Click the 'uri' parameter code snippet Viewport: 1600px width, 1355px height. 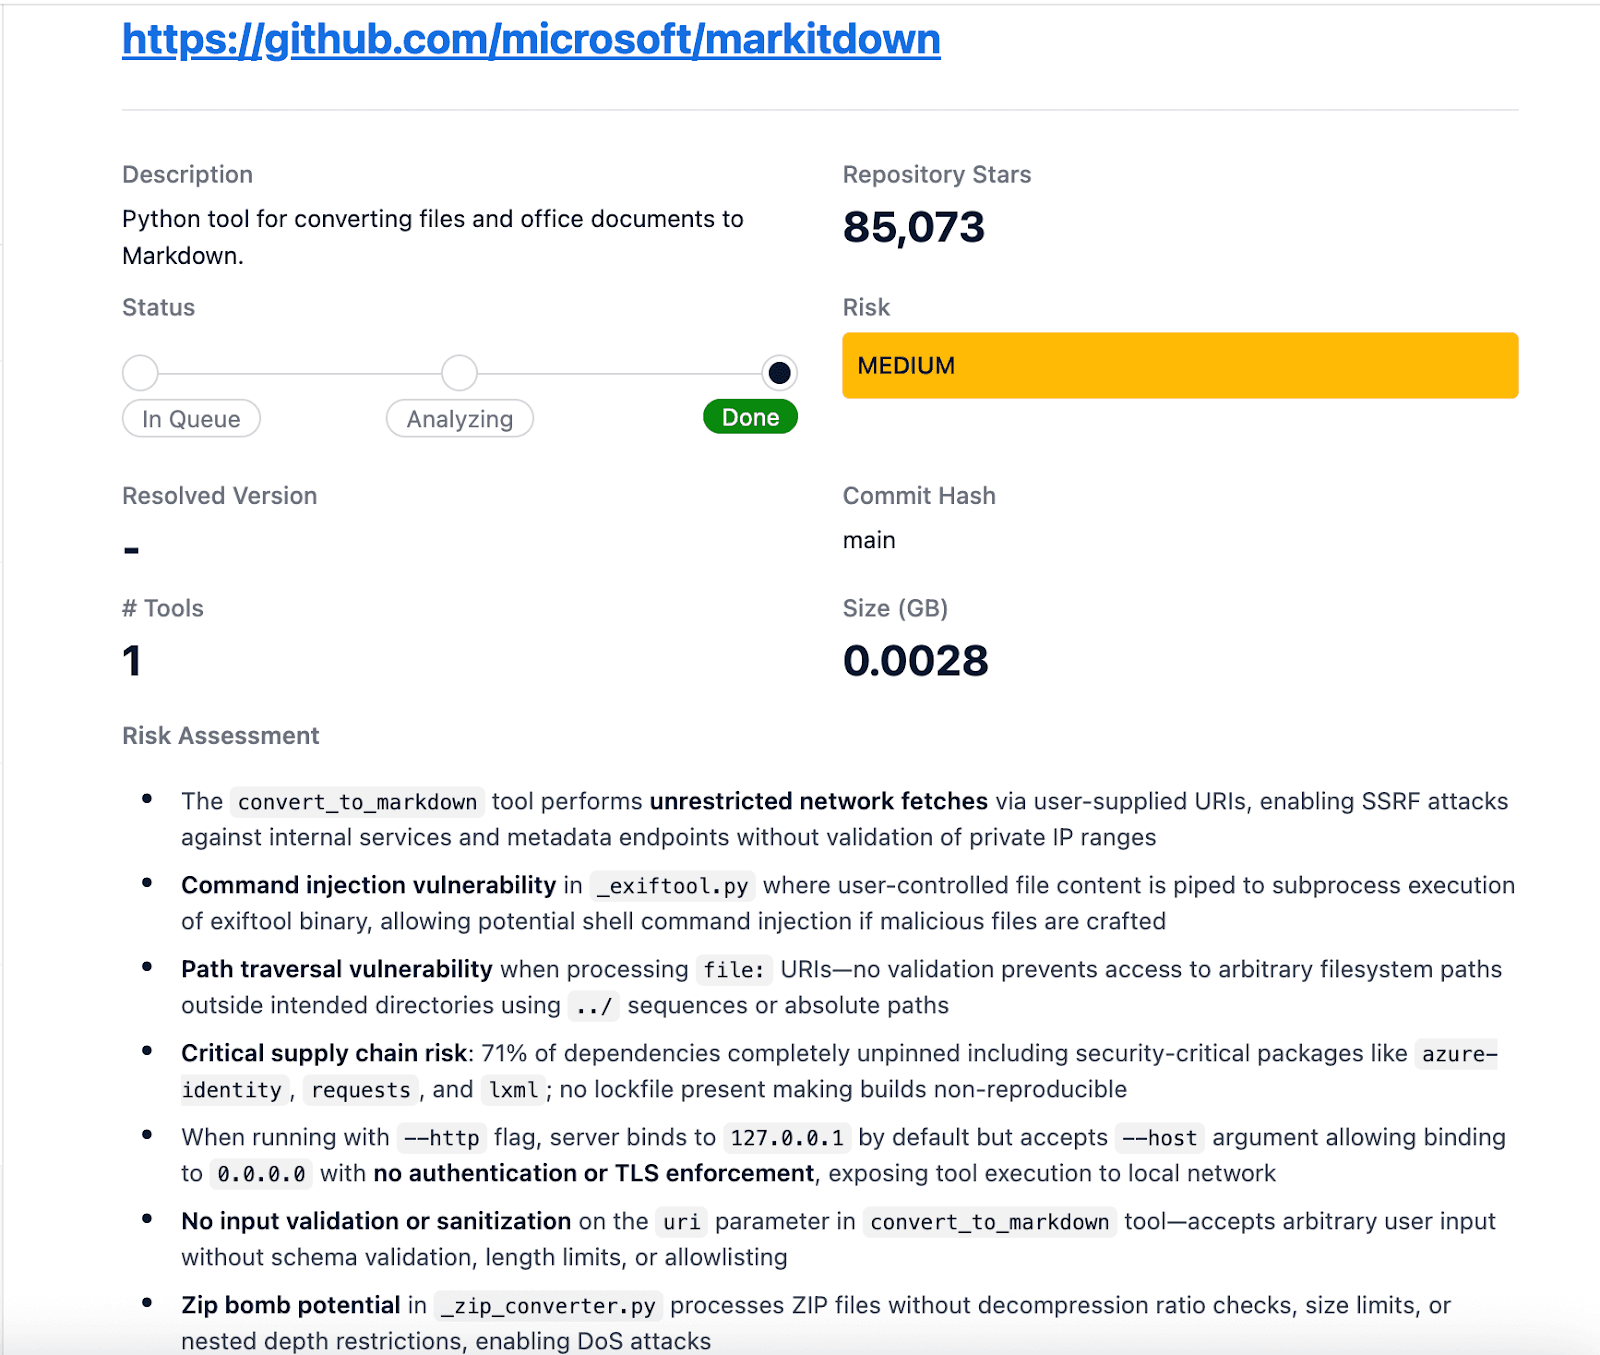coord(682,1222)
